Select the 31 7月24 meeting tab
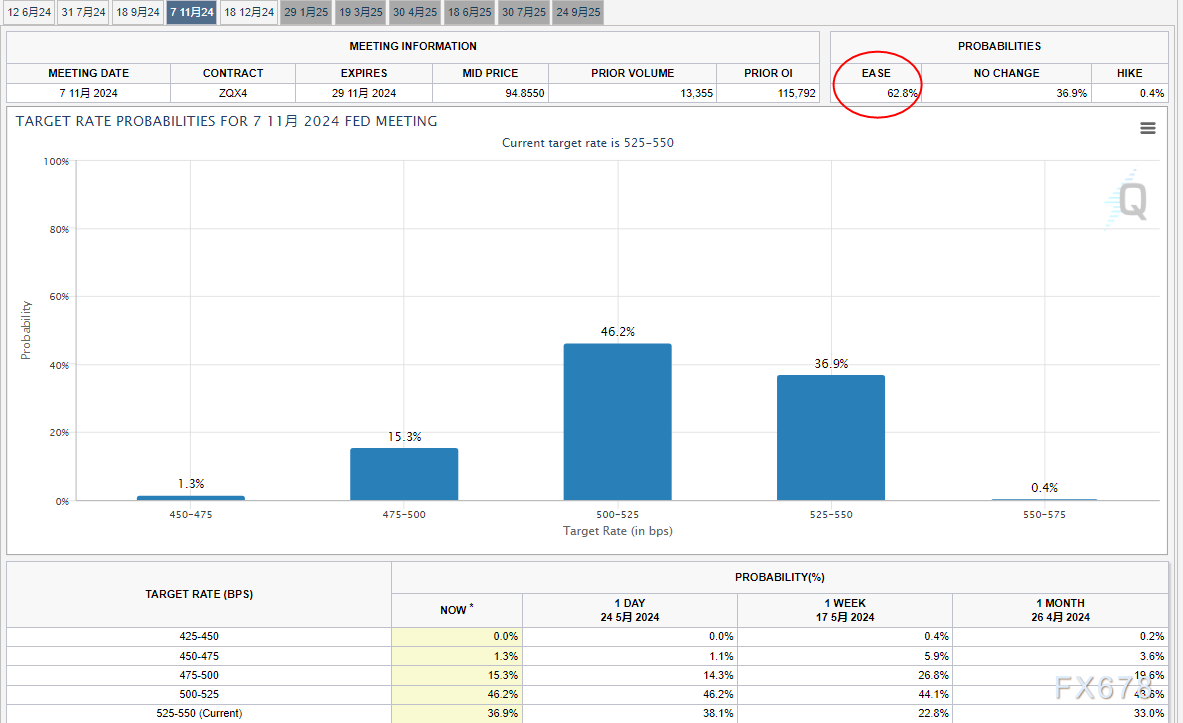Image resolution: width=1183 pixels, height=723 pixels. coord(83,12)
